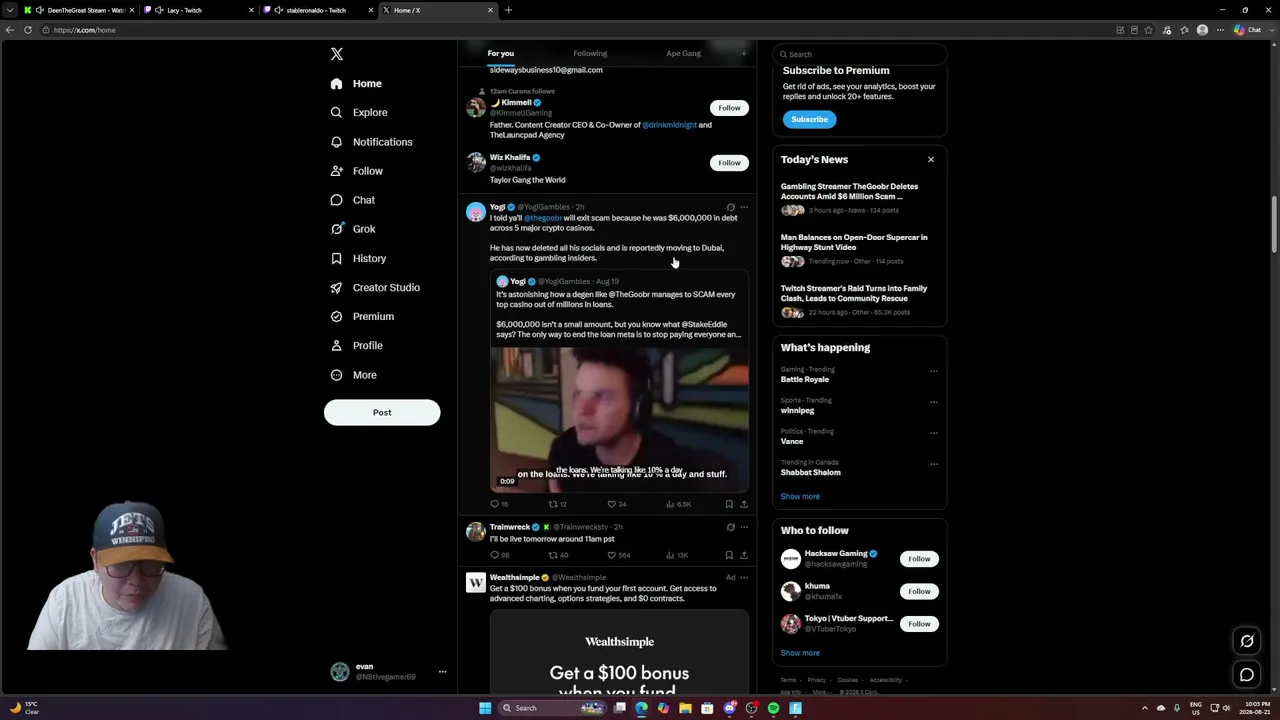The width and height of the screenshot is (1280, 720).
Task: Open the @drinkmidnight mention link
Action: click(x=669, y=125)
